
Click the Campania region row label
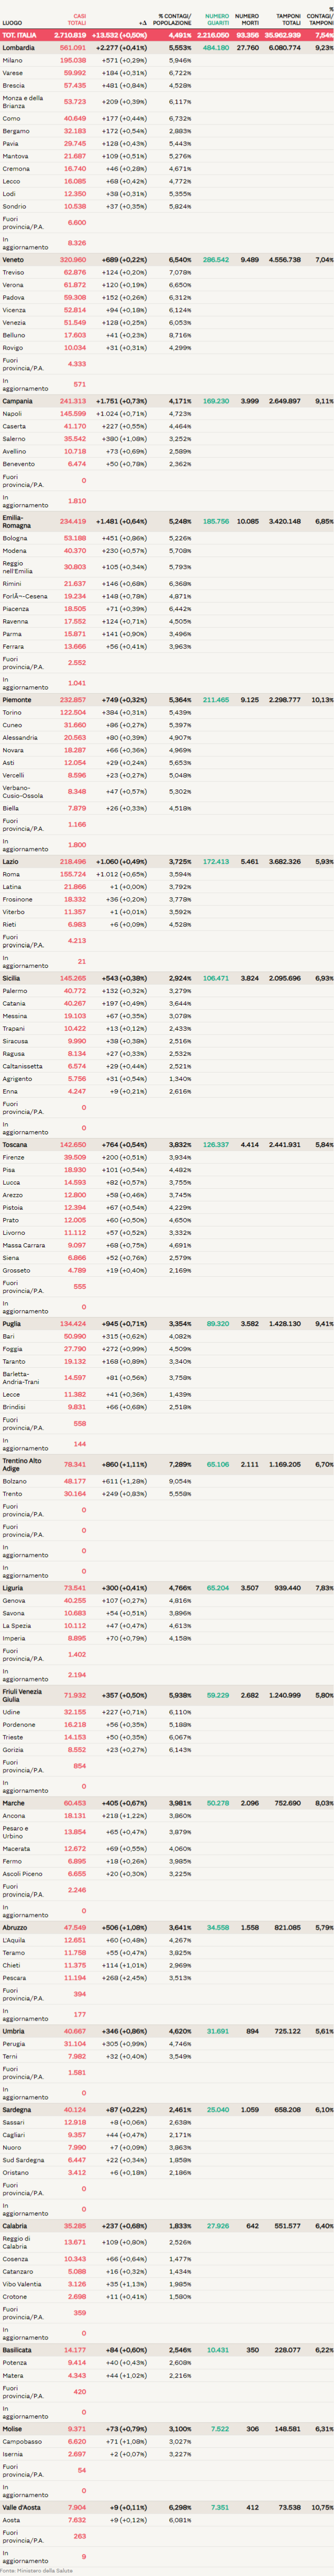pos(17,401)
